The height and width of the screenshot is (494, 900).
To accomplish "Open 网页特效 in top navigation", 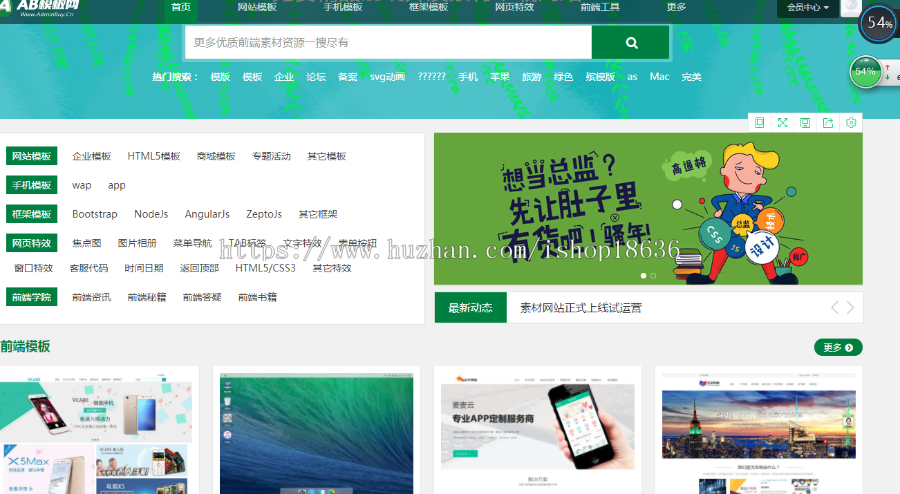I will 514,7.
